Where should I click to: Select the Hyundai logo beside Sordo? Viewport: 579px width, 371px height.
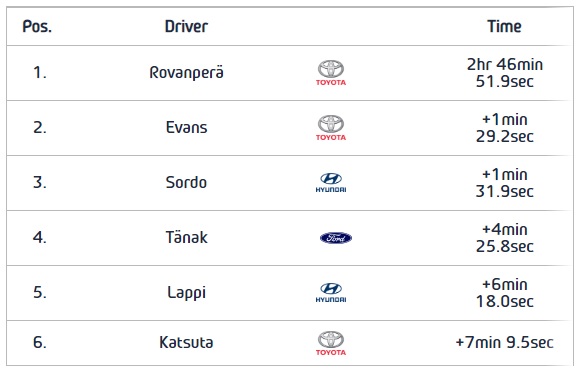pos(331,183)
